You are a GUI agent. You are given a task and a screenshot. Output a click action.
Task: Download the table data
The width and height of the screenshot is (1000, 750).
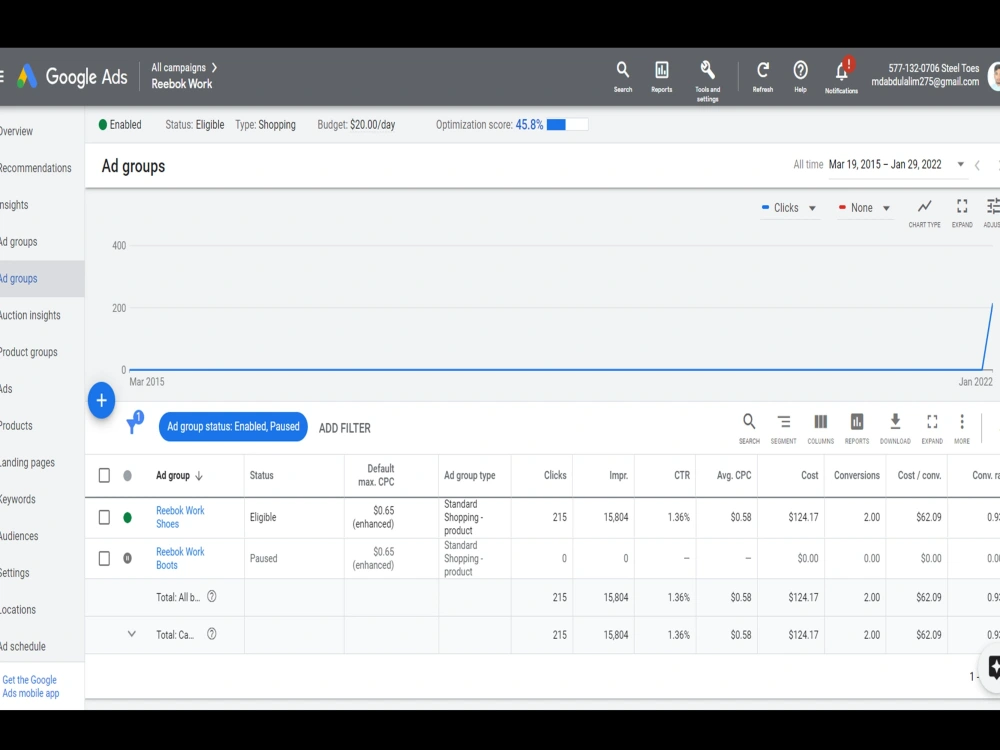click(895, 429)
